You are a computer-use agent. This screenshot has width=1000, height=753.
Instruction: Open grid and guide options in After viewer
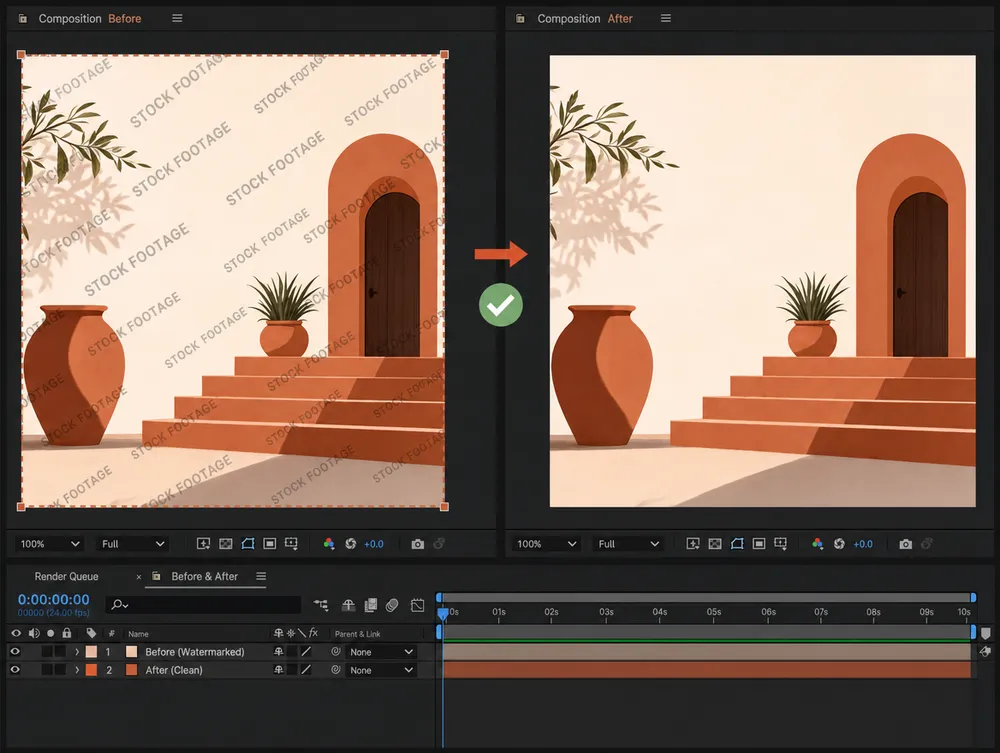pos(781,544)
